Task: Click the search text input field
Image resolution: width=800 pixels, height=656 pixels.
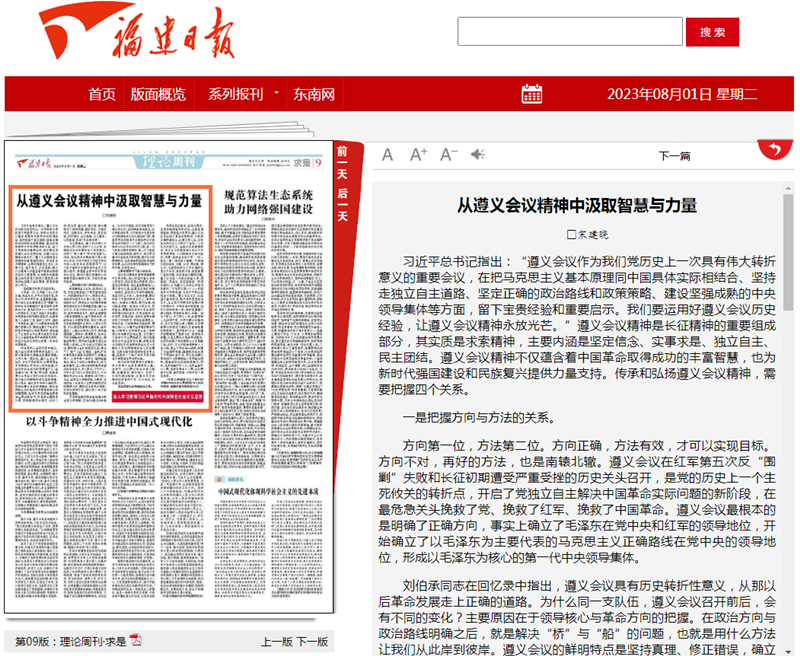Action: pyautogui.click(x=570, y=32)
